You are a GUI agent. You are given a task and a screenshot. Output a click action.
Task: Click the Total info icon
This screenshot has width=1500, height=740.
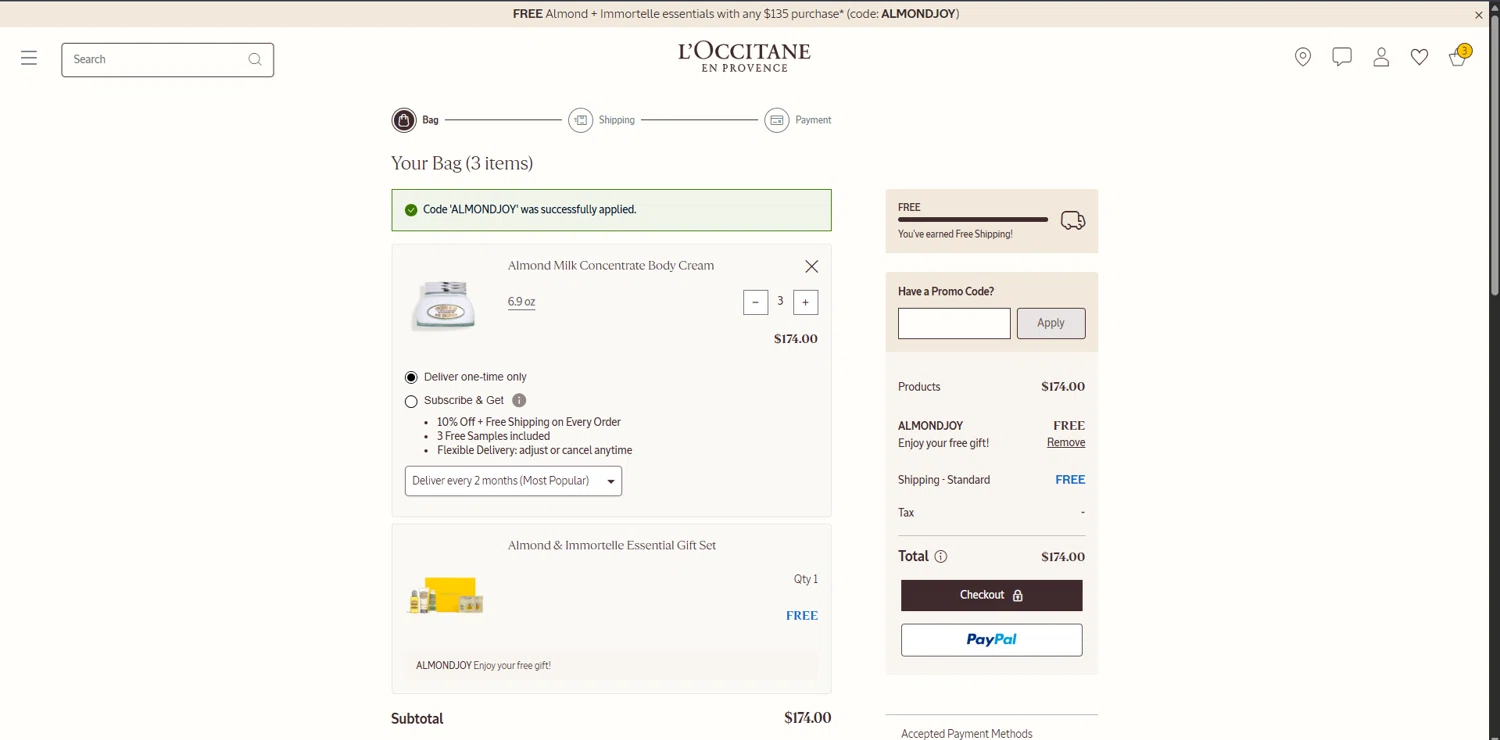[x=941, y=557]
